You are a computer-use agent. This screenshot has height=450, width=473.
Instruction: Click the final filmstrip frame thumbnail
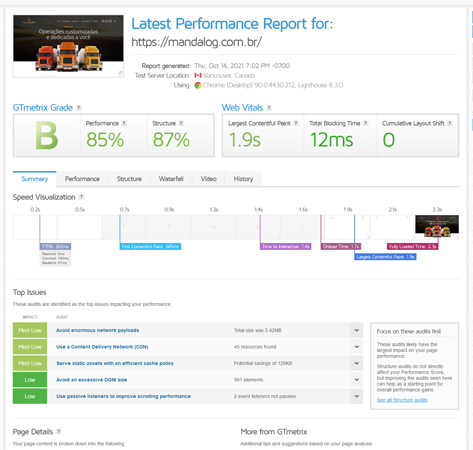click(437, 227)
